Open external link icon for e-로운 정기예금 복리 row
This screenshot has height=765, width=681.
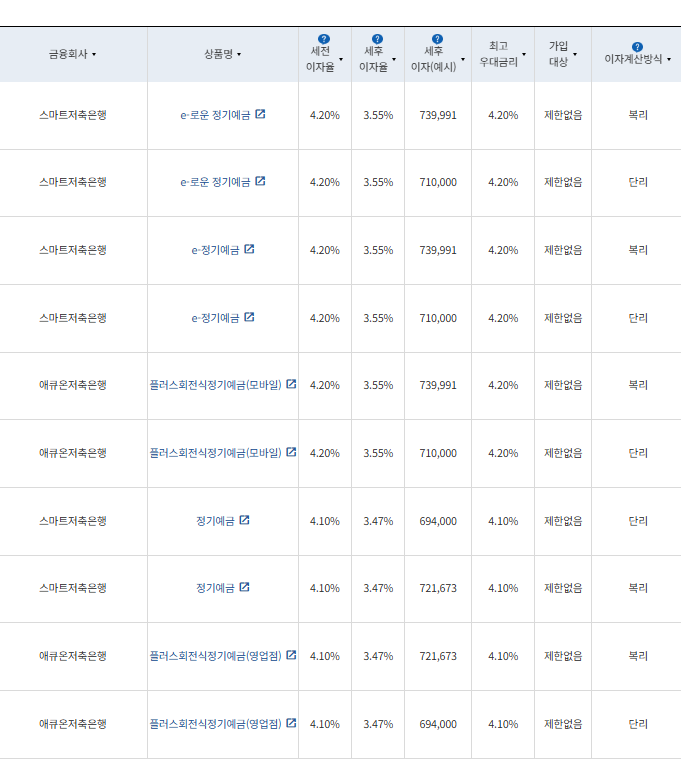click(260, 114)
